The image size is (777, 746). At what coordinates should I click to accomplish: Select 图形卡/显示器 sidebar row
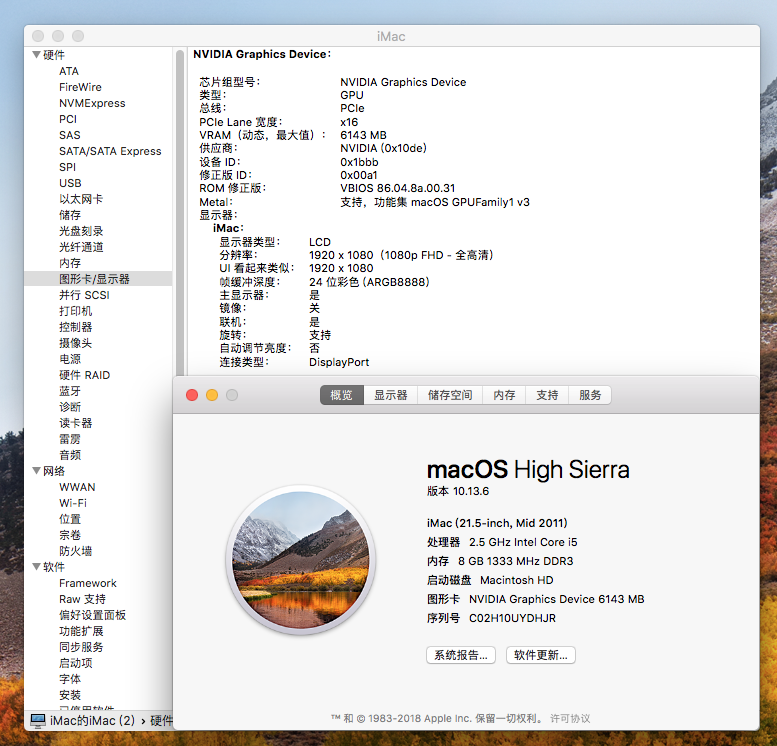98,279
